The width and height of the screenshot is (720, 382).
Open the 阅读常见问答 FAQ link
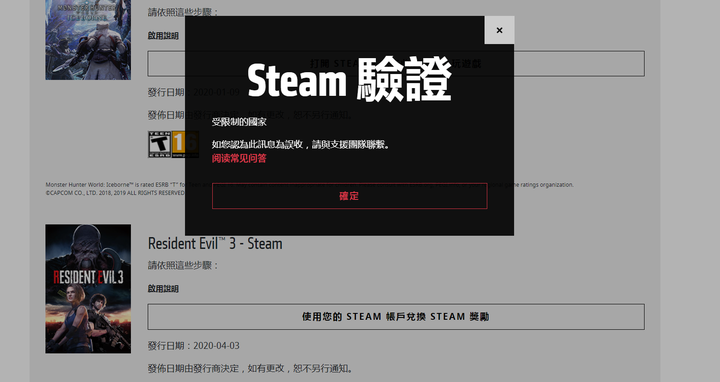[239, 159]
